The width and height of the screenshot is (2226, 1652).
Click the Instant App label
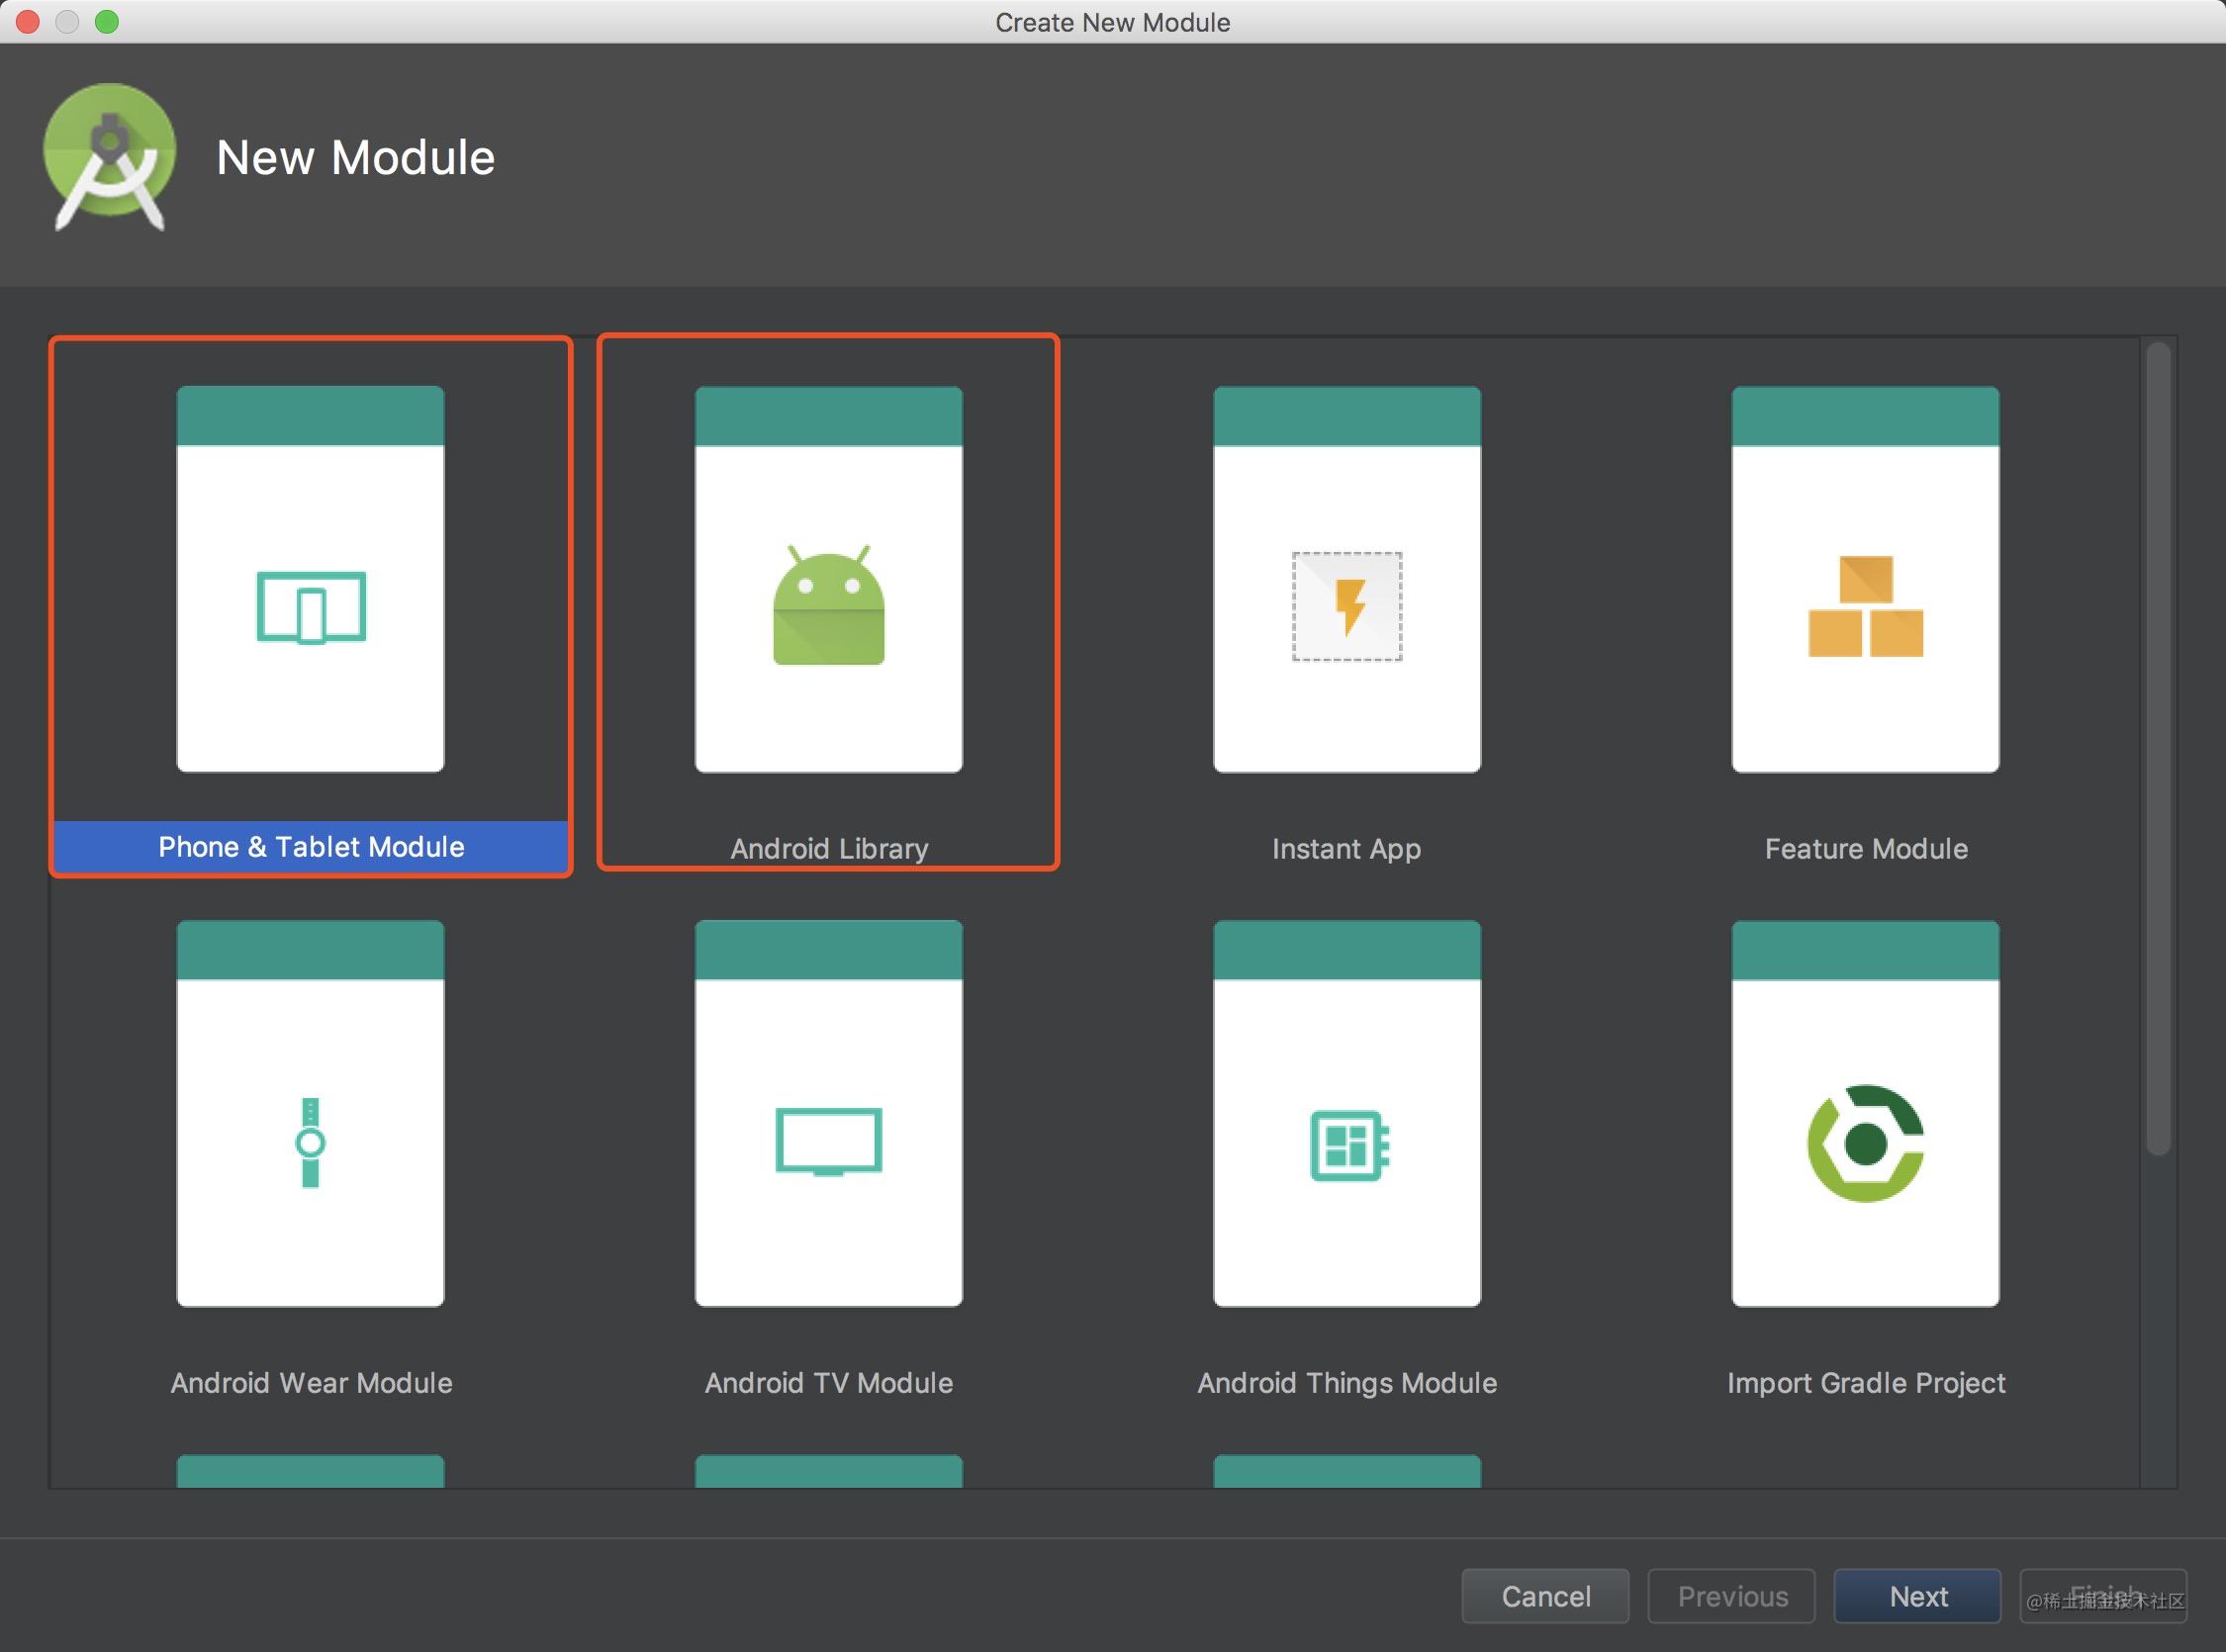pyautogui.click(x=1346, y=848)
